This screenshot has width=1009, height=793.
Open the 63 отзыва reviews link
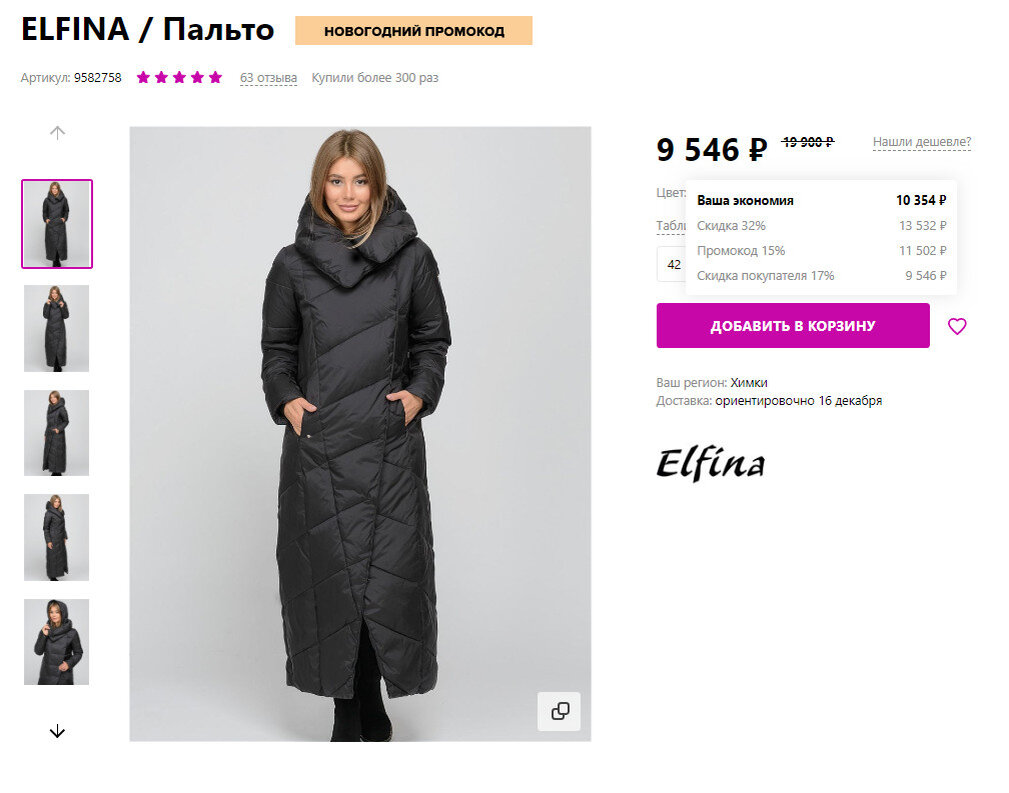[x=268, y=78]
